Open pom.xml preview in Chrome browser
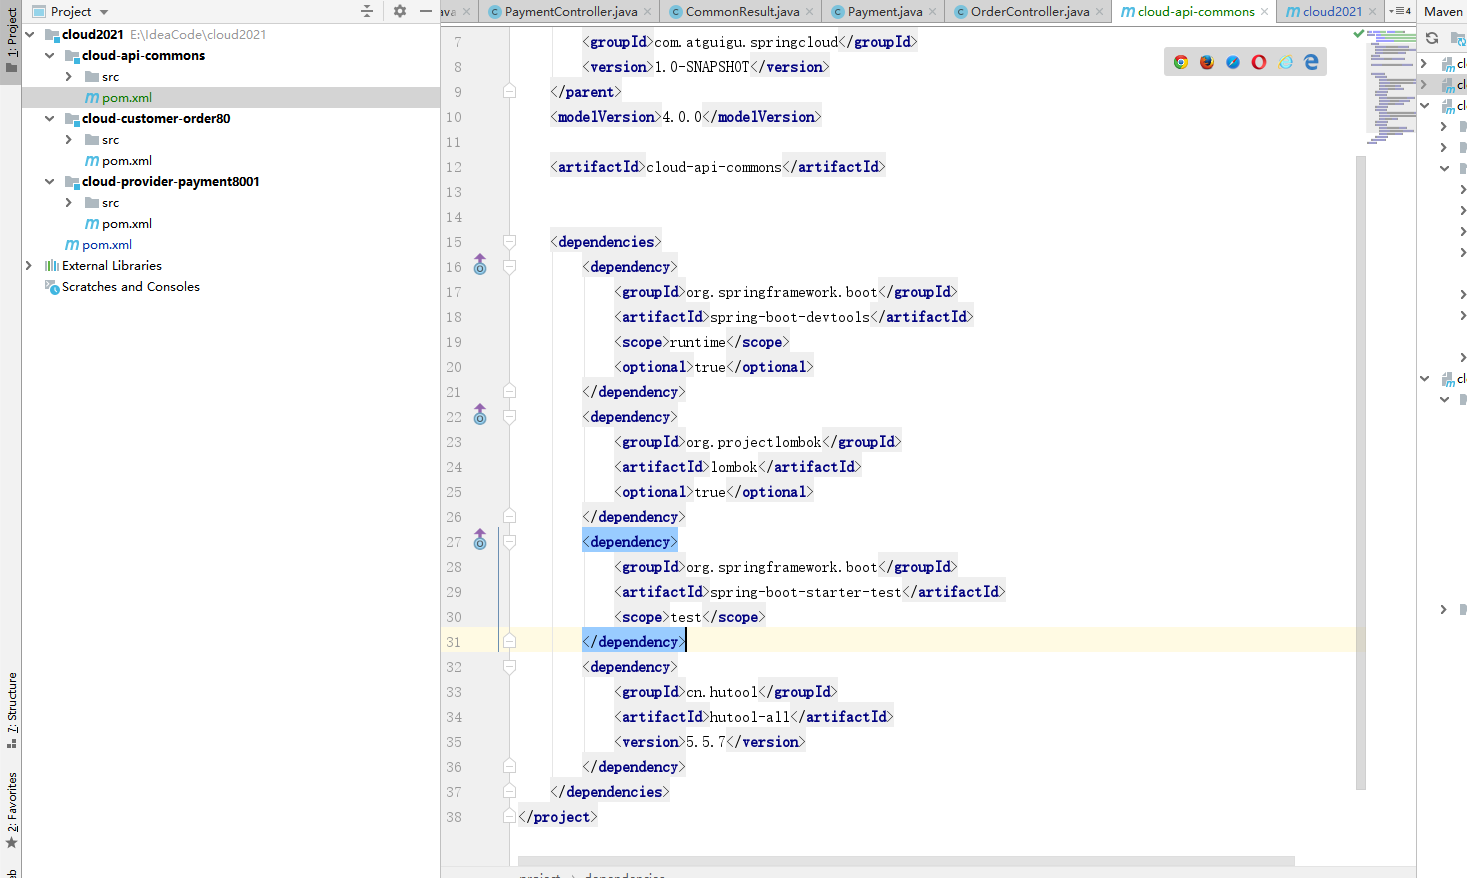This screenshot has width=1467, height=878. pos(1181,62)
